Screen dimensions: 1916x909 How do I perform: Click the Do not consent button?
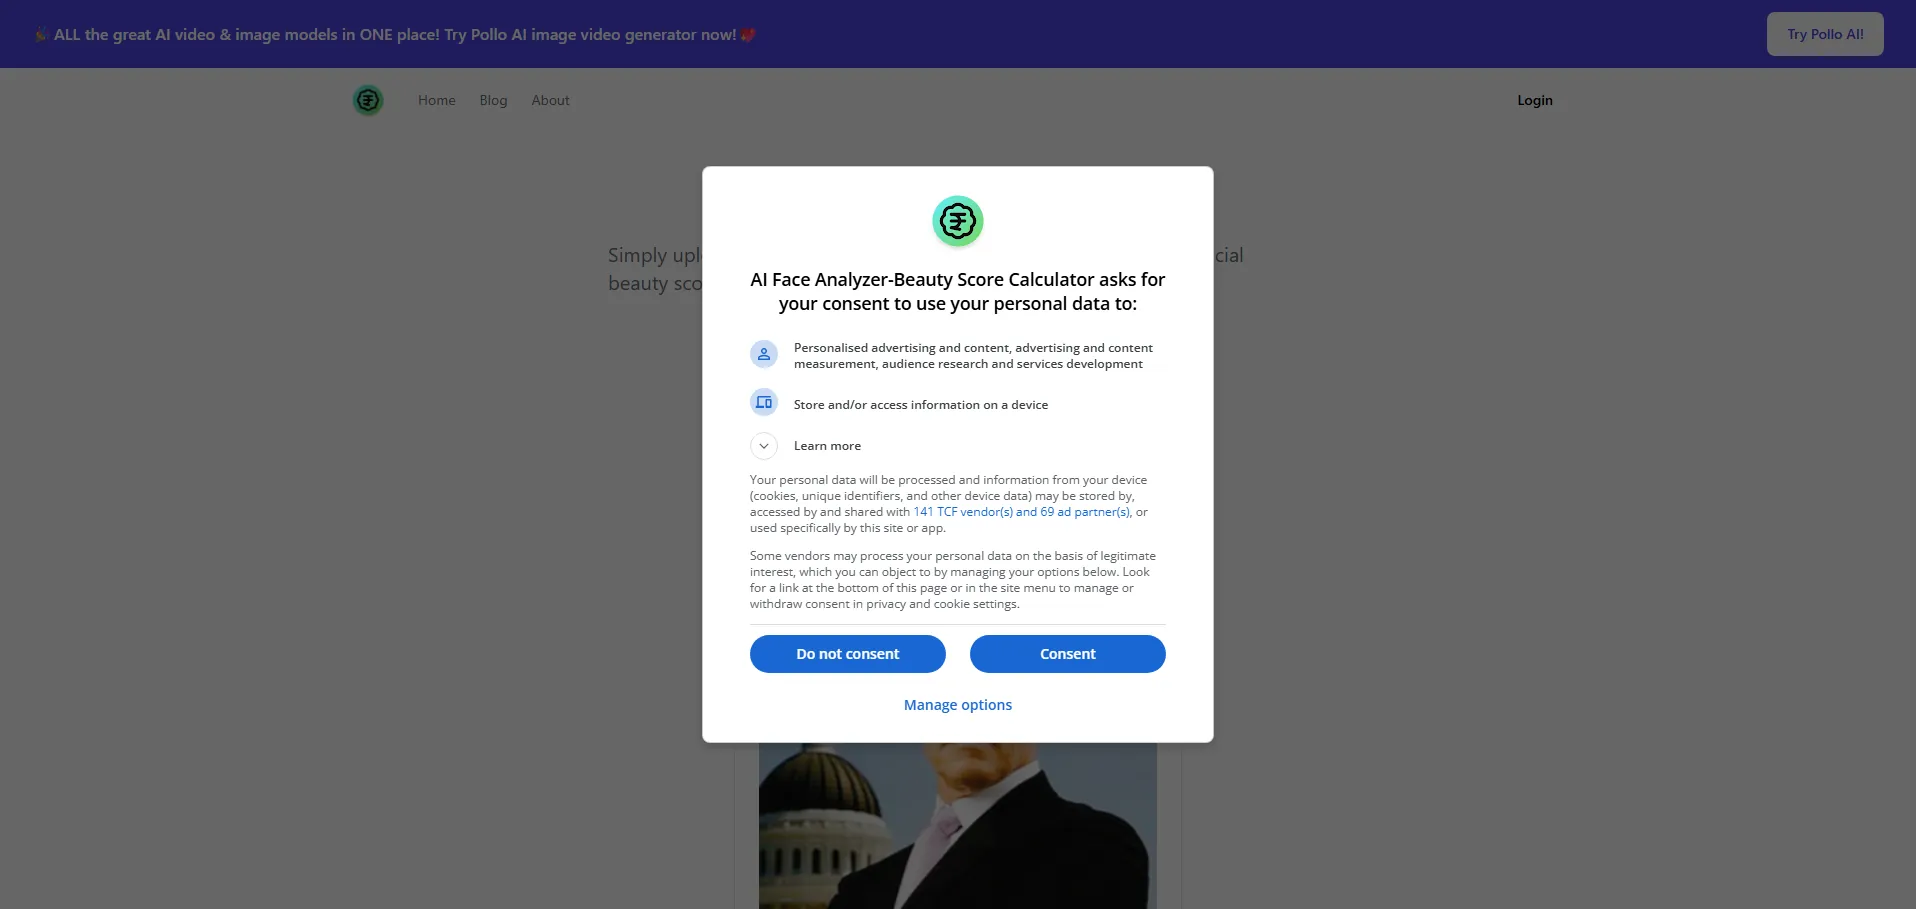(x=848, y=654)
